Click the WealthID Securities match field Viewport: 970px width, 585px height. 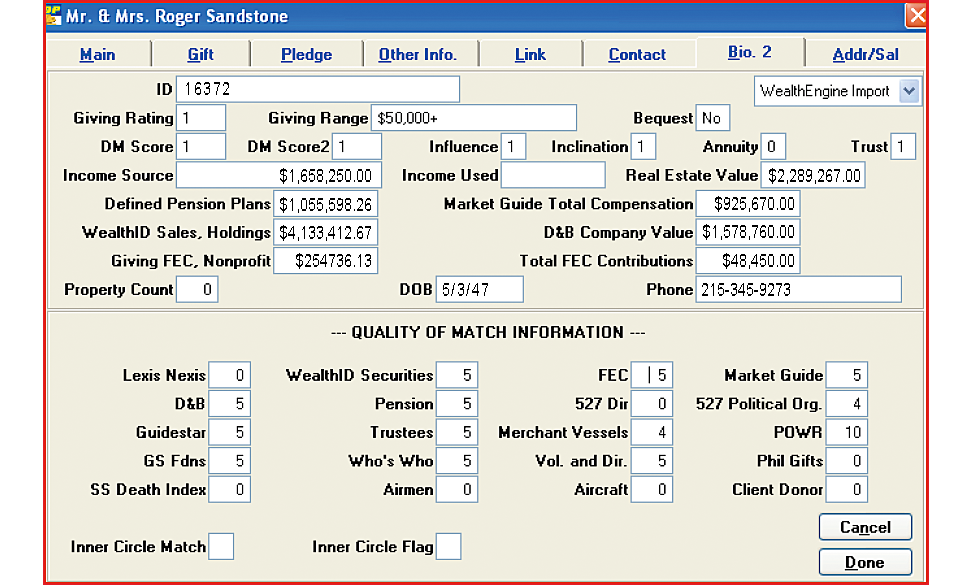pos(457,375)
